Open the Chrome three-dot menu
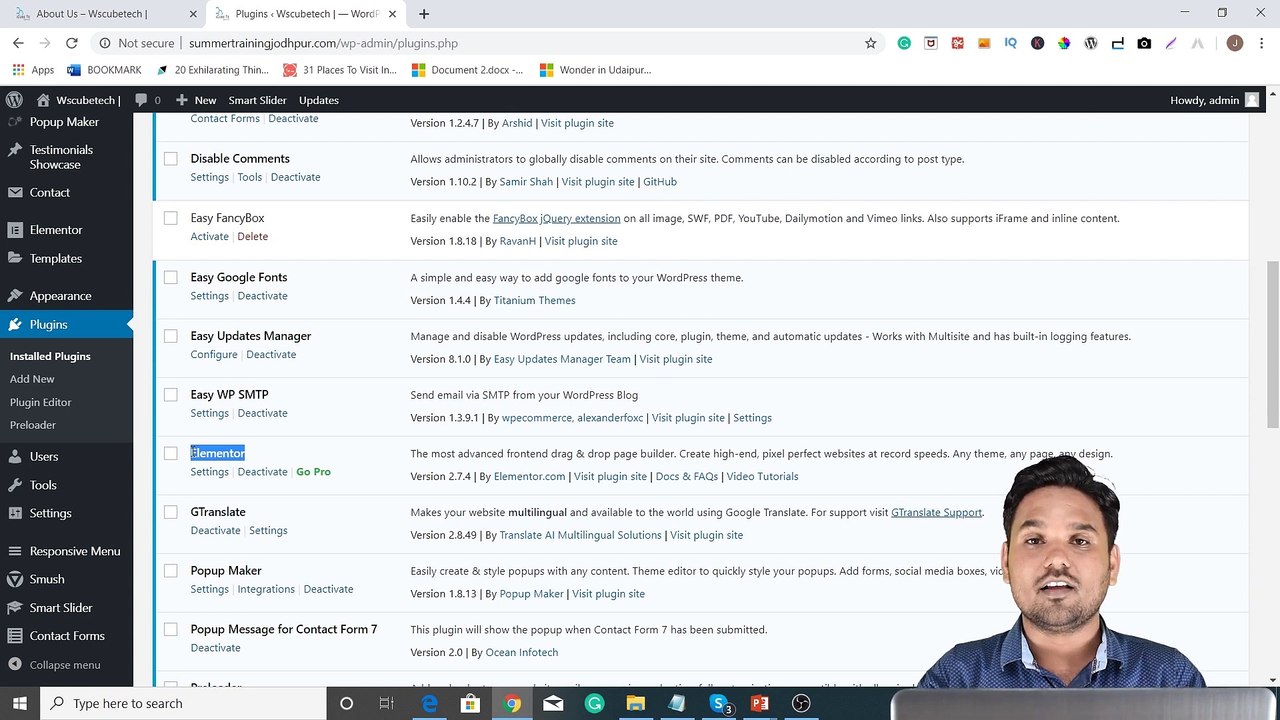 pyautogui.click(x=1262, y=43)
